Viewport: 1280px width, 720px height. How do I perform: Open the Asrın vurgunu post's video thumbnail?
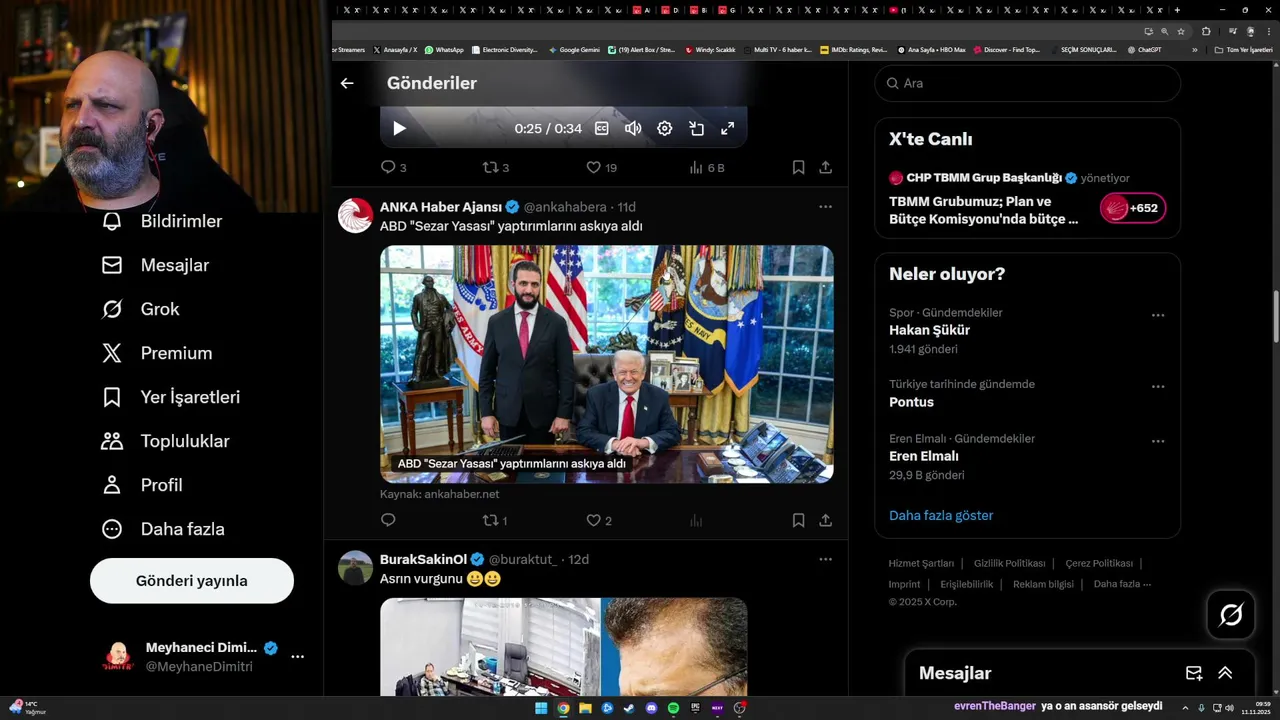coord(563,647)
